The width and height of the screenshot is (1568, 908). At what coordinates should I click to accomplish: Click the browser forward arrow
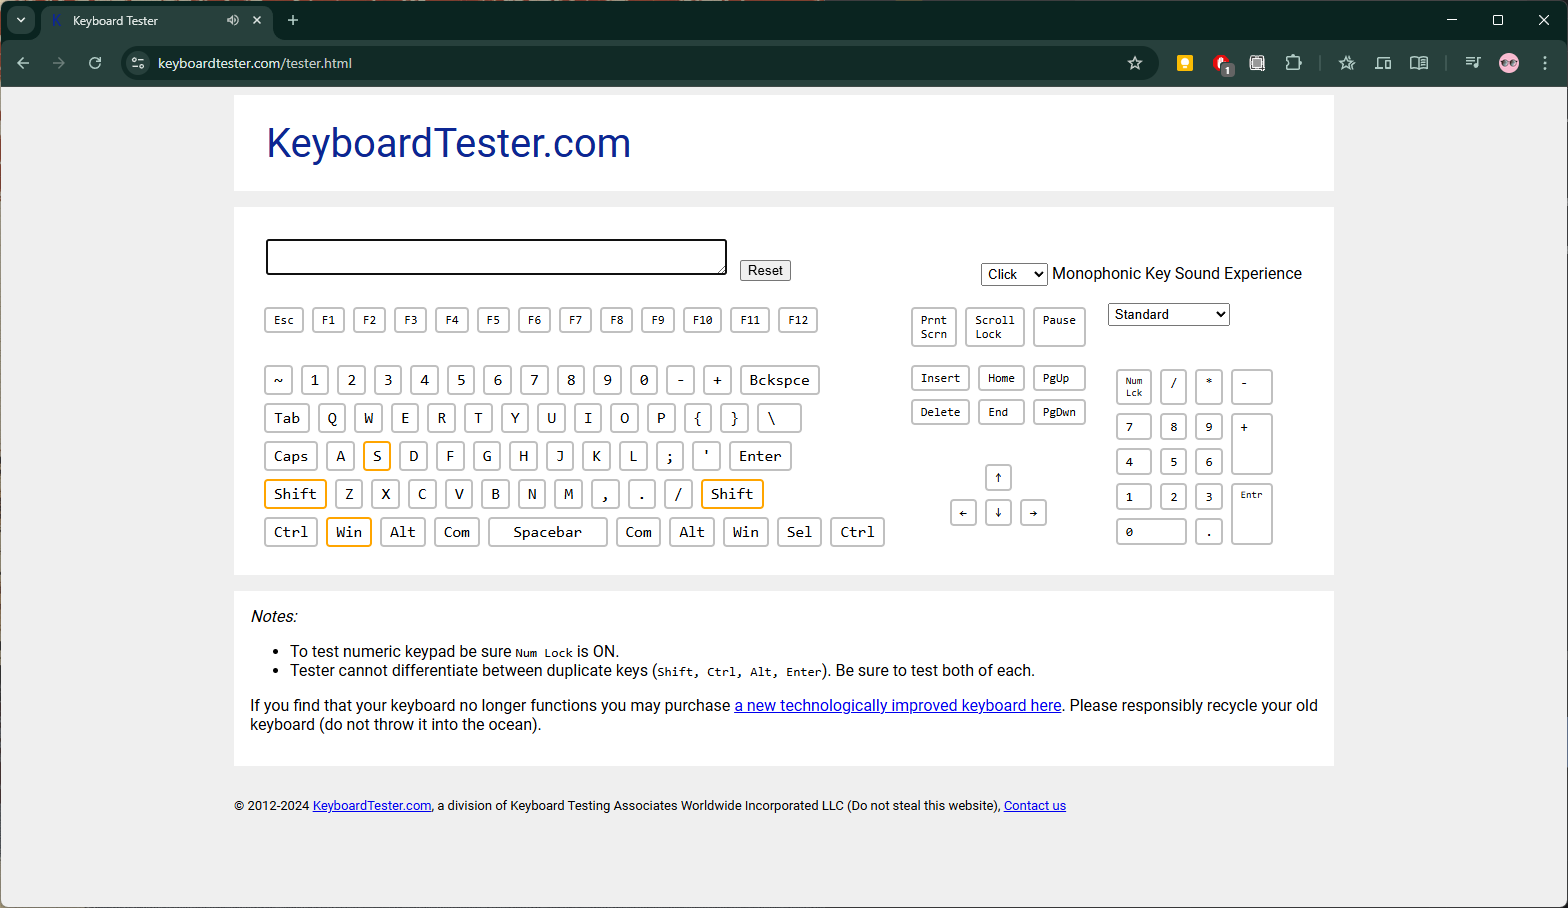click(x=59, y=63)
